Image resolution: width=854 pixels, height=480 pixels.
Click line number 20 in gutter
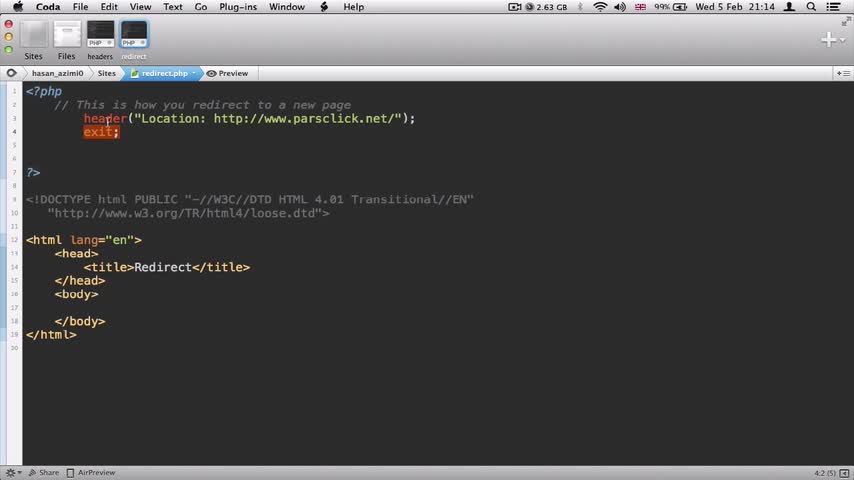click(14, 348)
